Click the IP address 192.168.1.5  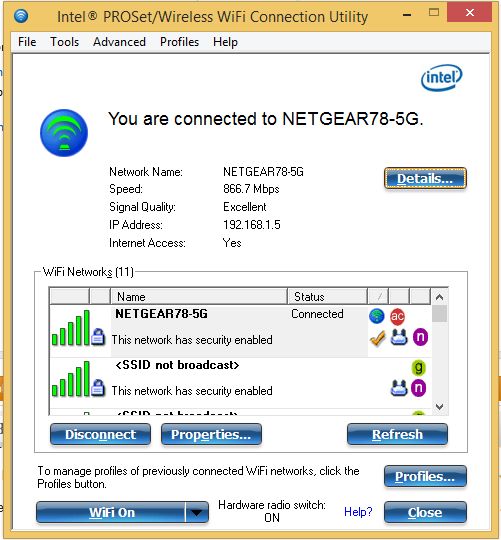coord(252,225)
